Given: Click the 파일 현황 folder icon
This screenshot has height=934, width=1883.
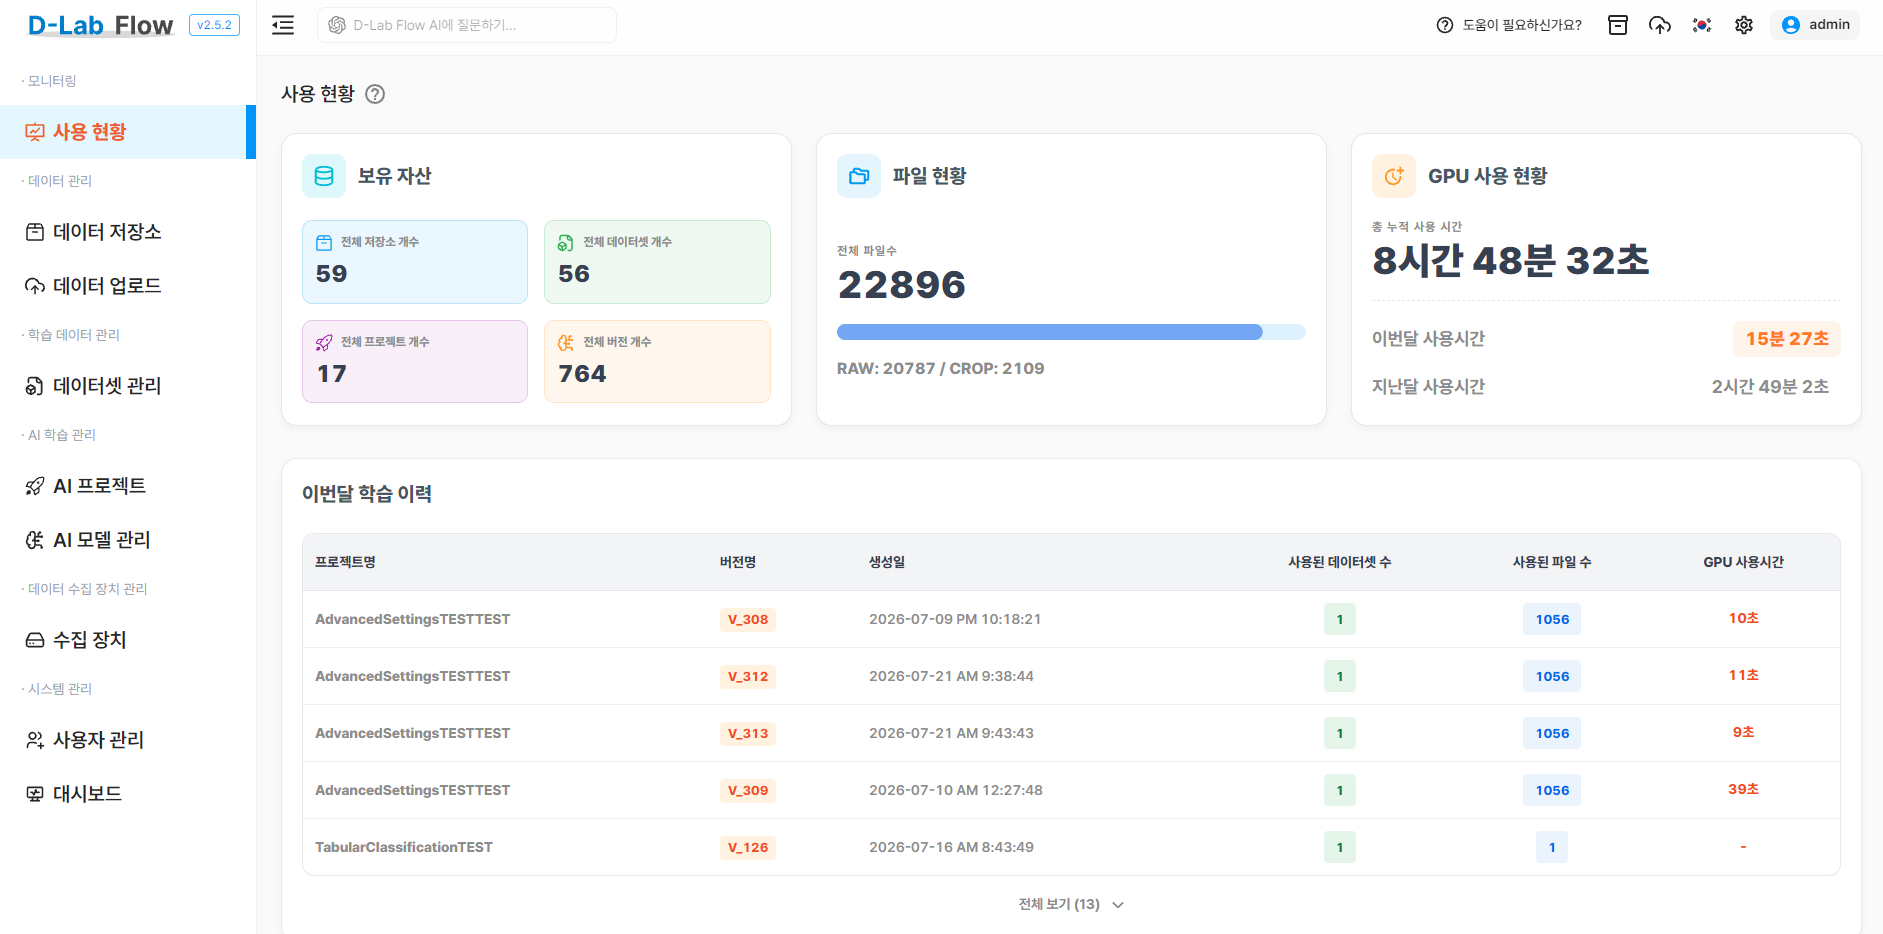Looking at the screenshot, I should [x=859, y=176].
